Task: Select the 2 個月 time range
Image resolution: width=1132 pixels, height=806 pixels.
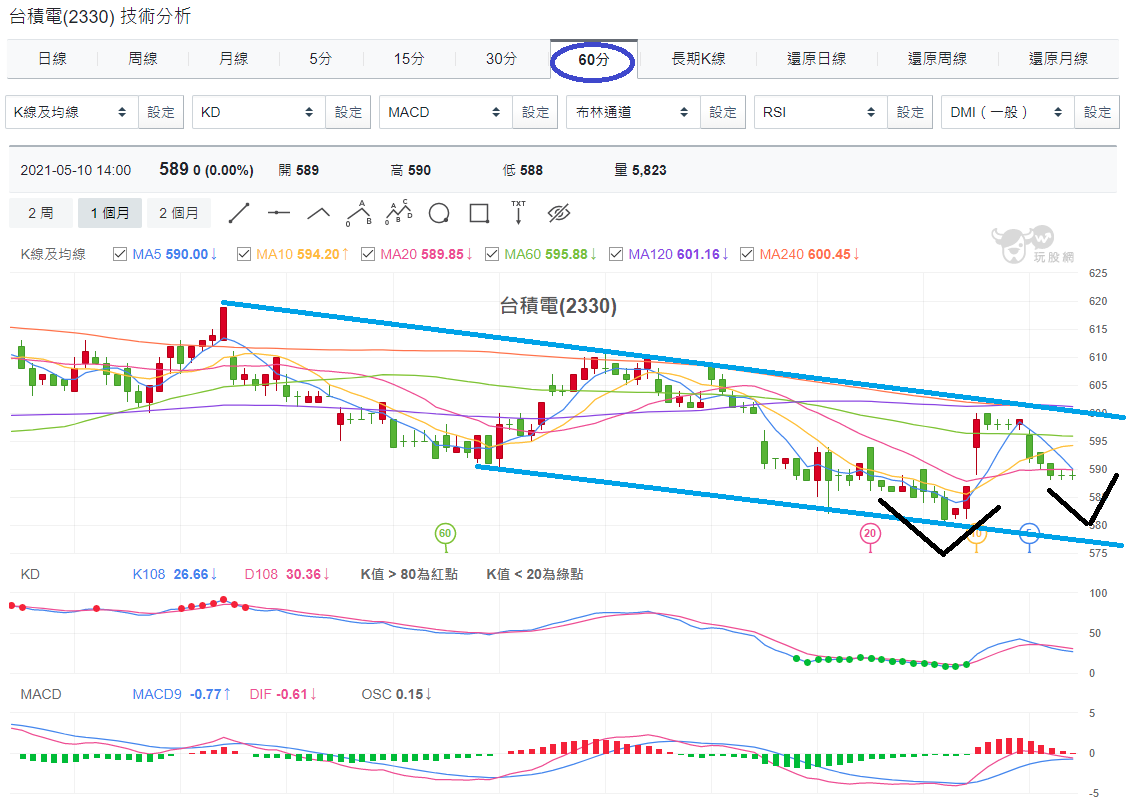Action: point(178,213)
